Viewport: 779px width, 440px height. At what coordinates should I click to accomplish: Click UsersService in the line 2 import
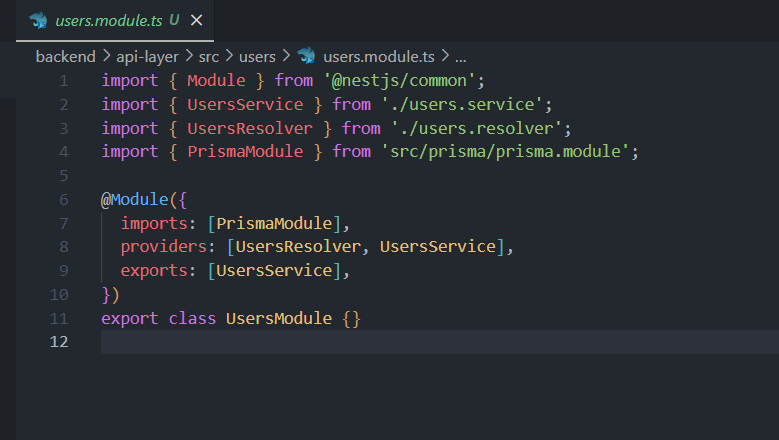[245, 104]
